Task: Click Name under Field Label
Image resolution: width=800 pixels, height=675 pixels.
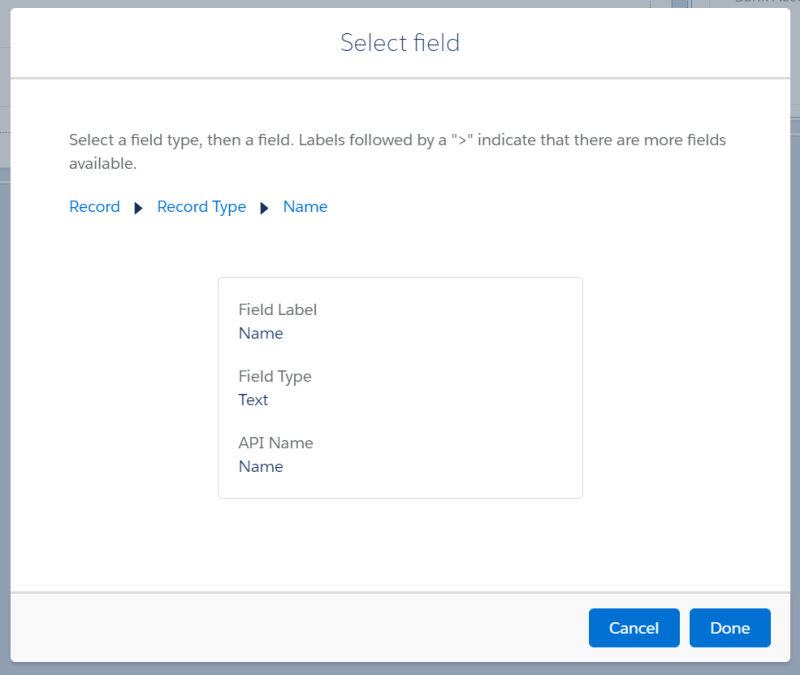Action: pos(260,333)
